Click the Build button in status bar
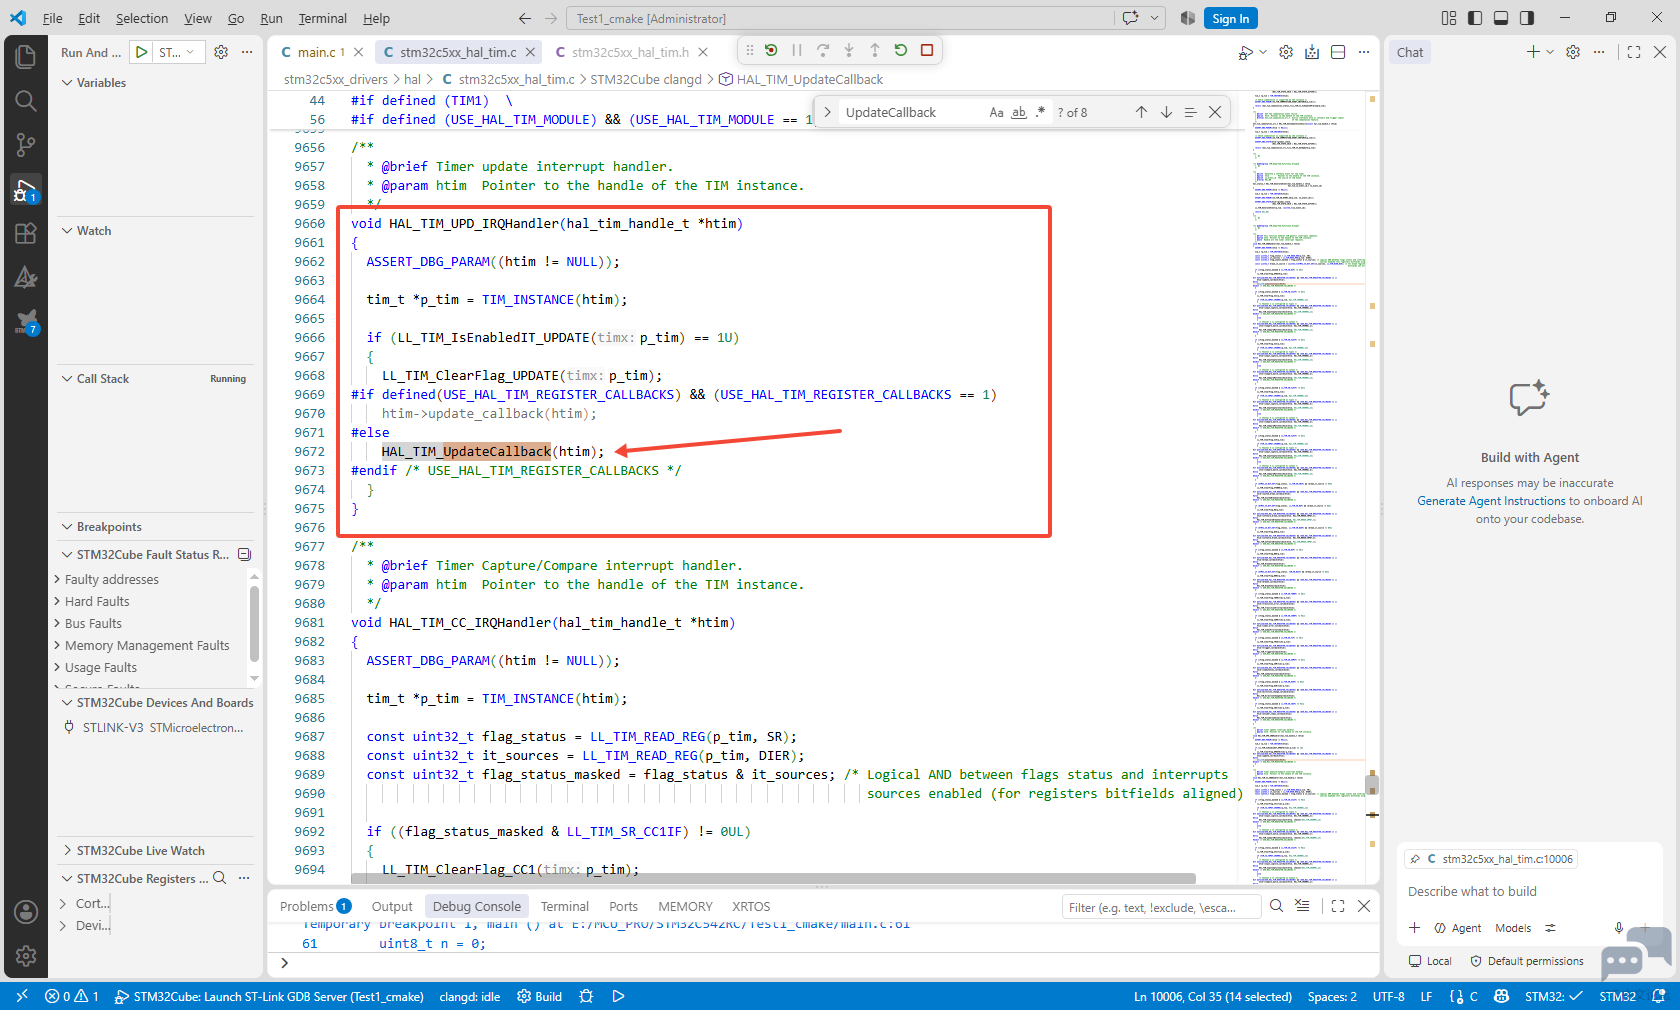Viewport: 1680px width, 1010px height. (540, 996)
